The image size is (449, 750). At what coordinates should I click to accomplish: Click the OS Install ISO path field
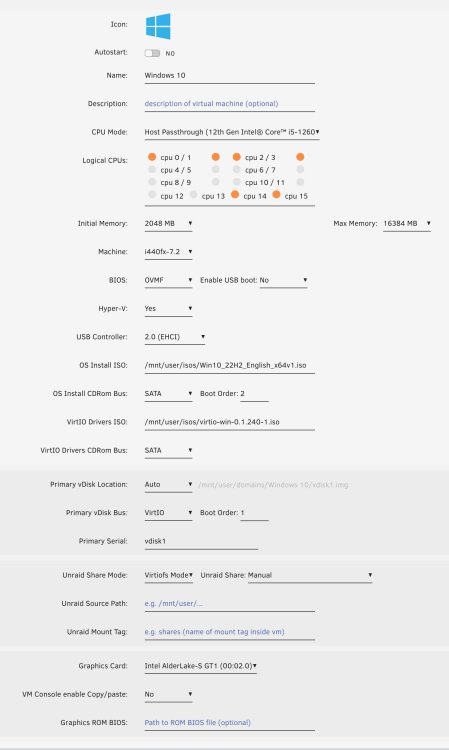coord(230,365)
